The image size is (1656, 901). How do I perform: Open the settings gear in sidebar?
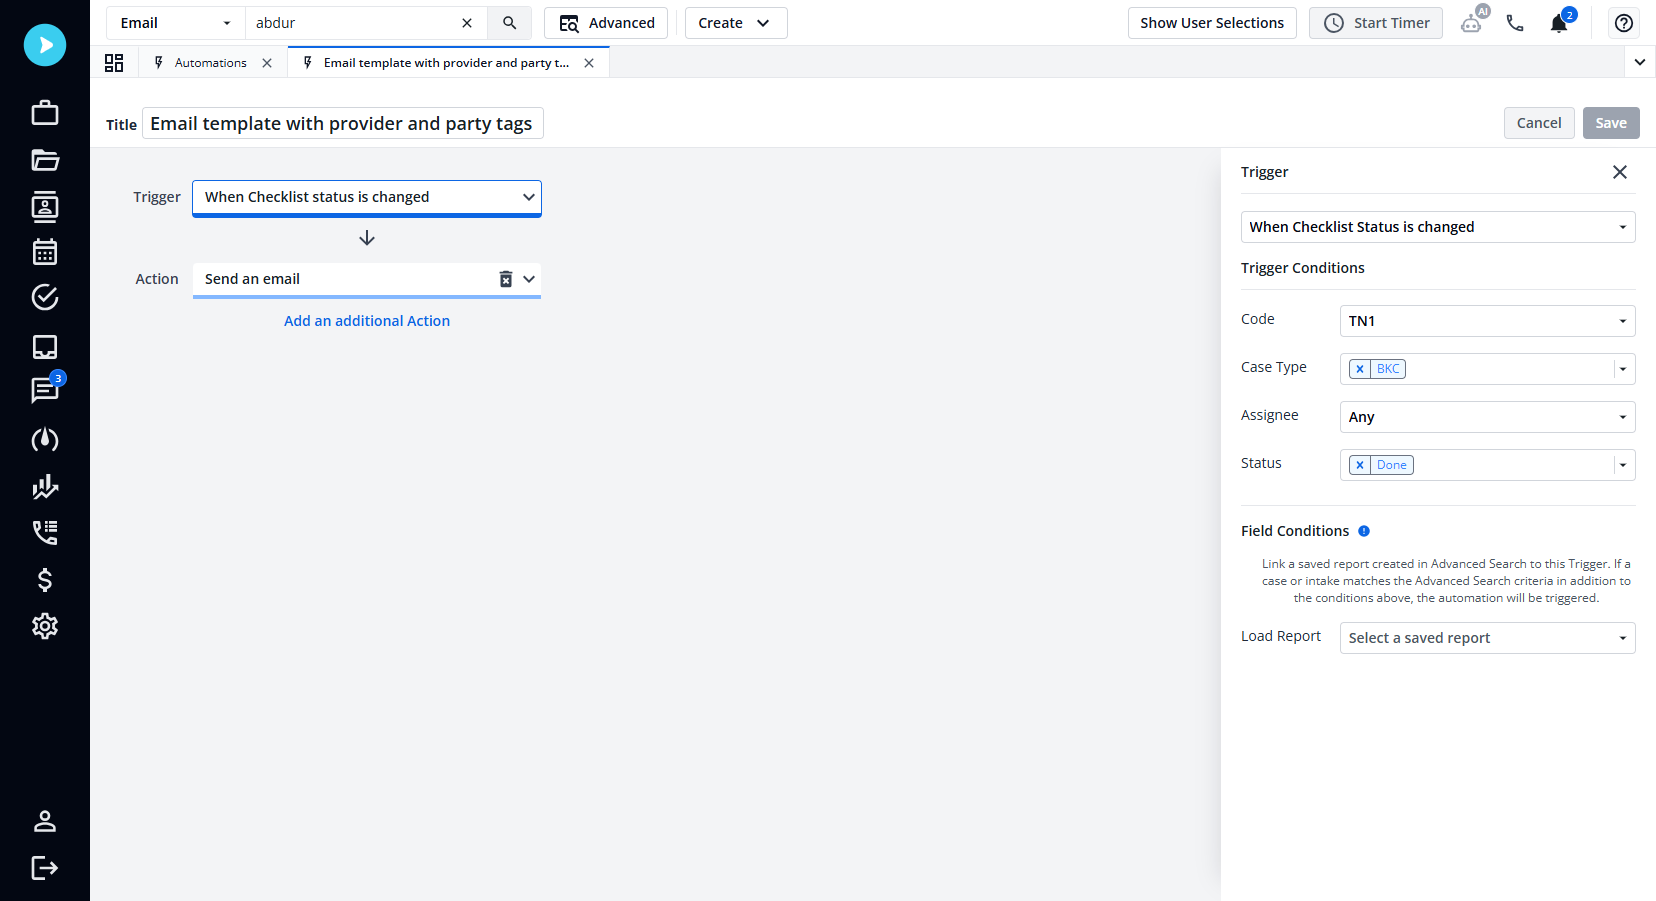(44, 626)
